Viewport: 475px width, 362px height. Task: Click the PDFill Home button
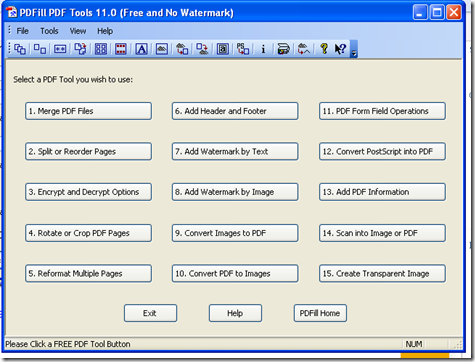pyautogui.click(x=320, y=313)
